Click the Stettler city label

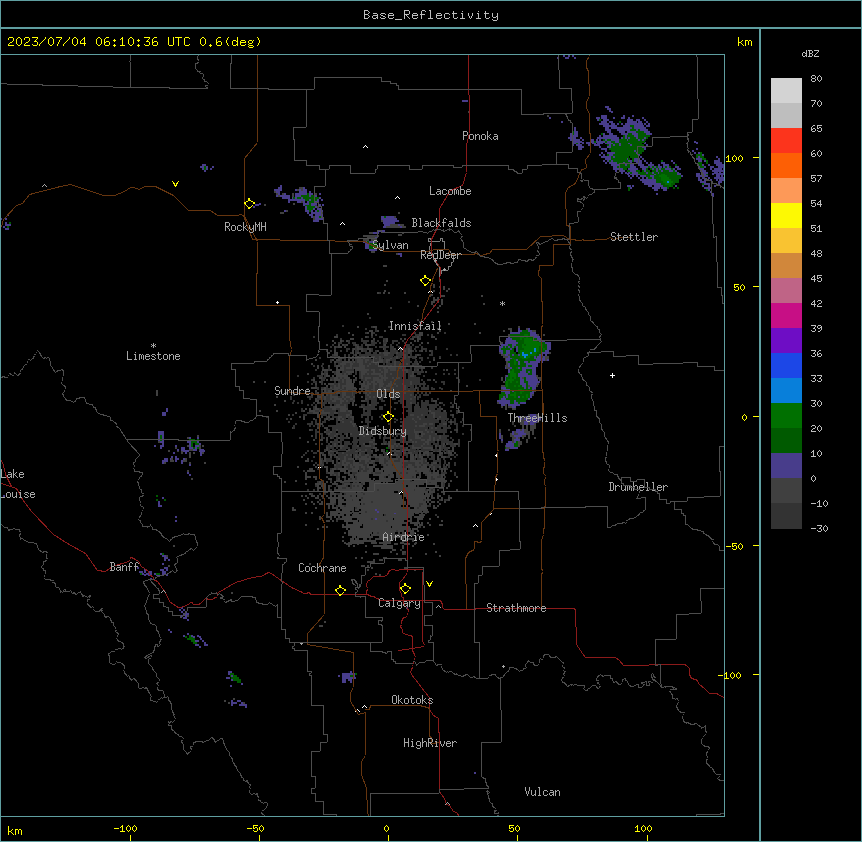pyautogui.click(x=634, y=237)
